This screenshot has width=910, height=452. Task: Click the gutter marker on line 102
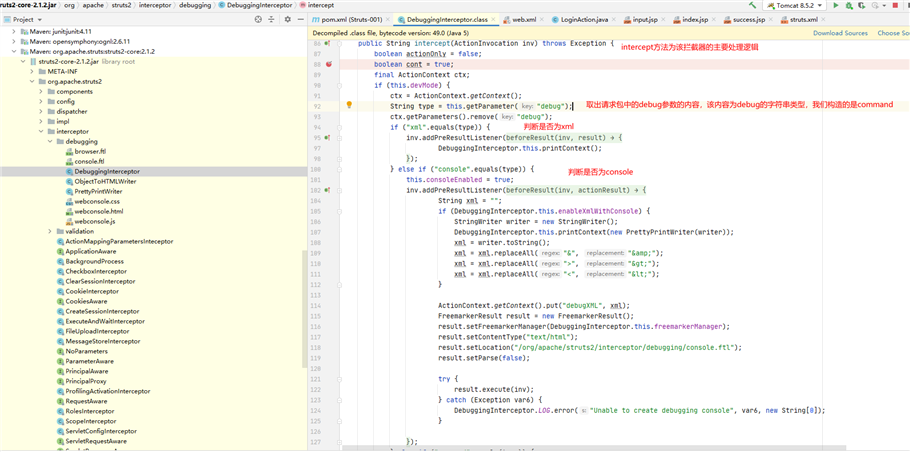pos(328,190)
